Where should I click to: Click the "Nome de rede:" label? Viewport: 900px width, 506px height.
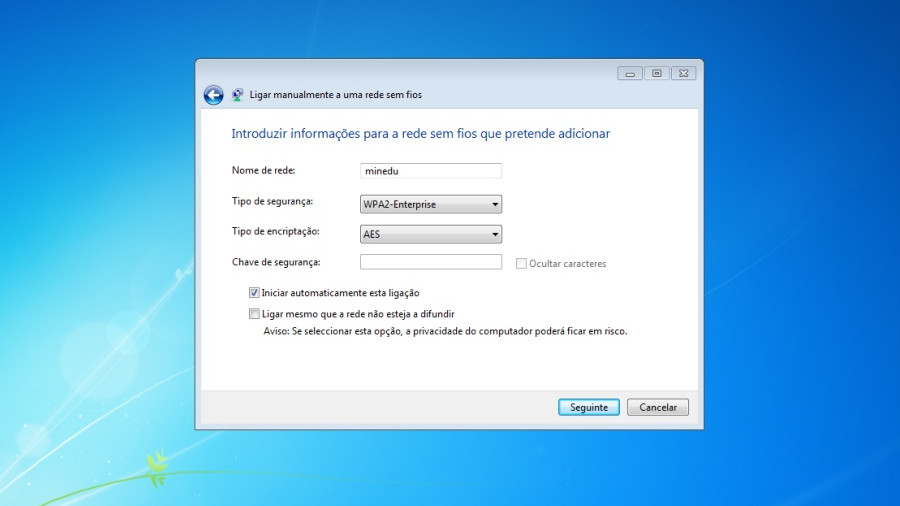point(264,170)
